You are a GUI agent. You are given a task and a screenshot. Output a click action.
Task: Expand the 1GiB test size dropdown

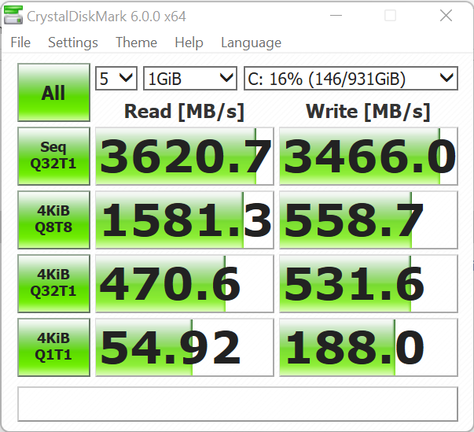190,78
